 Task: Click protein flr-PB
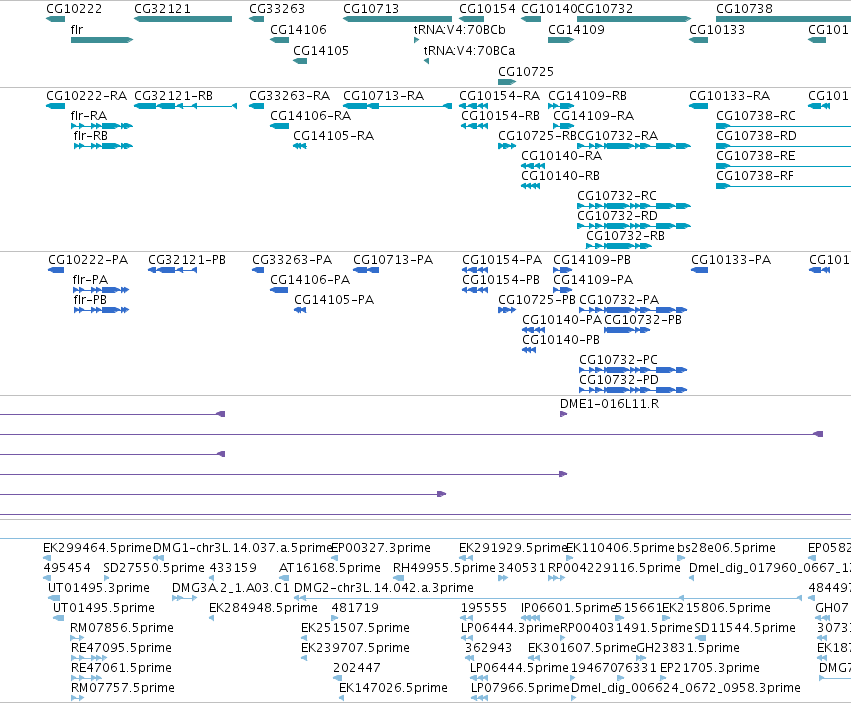90,300
